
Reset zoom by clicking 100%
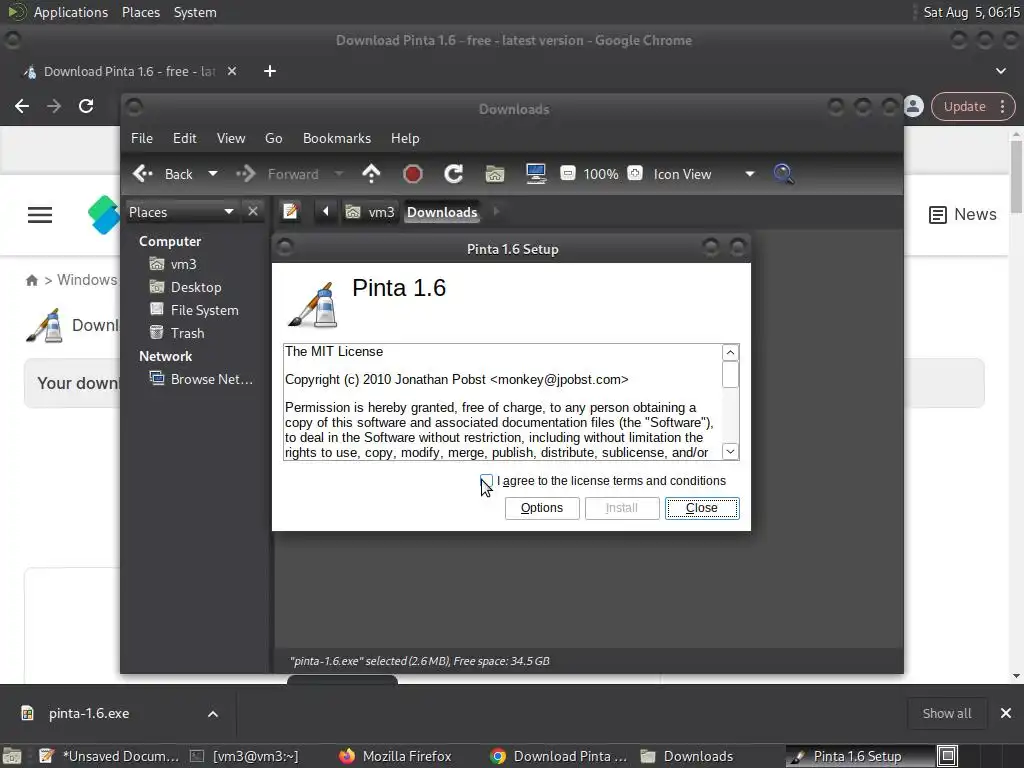point(601,174)
